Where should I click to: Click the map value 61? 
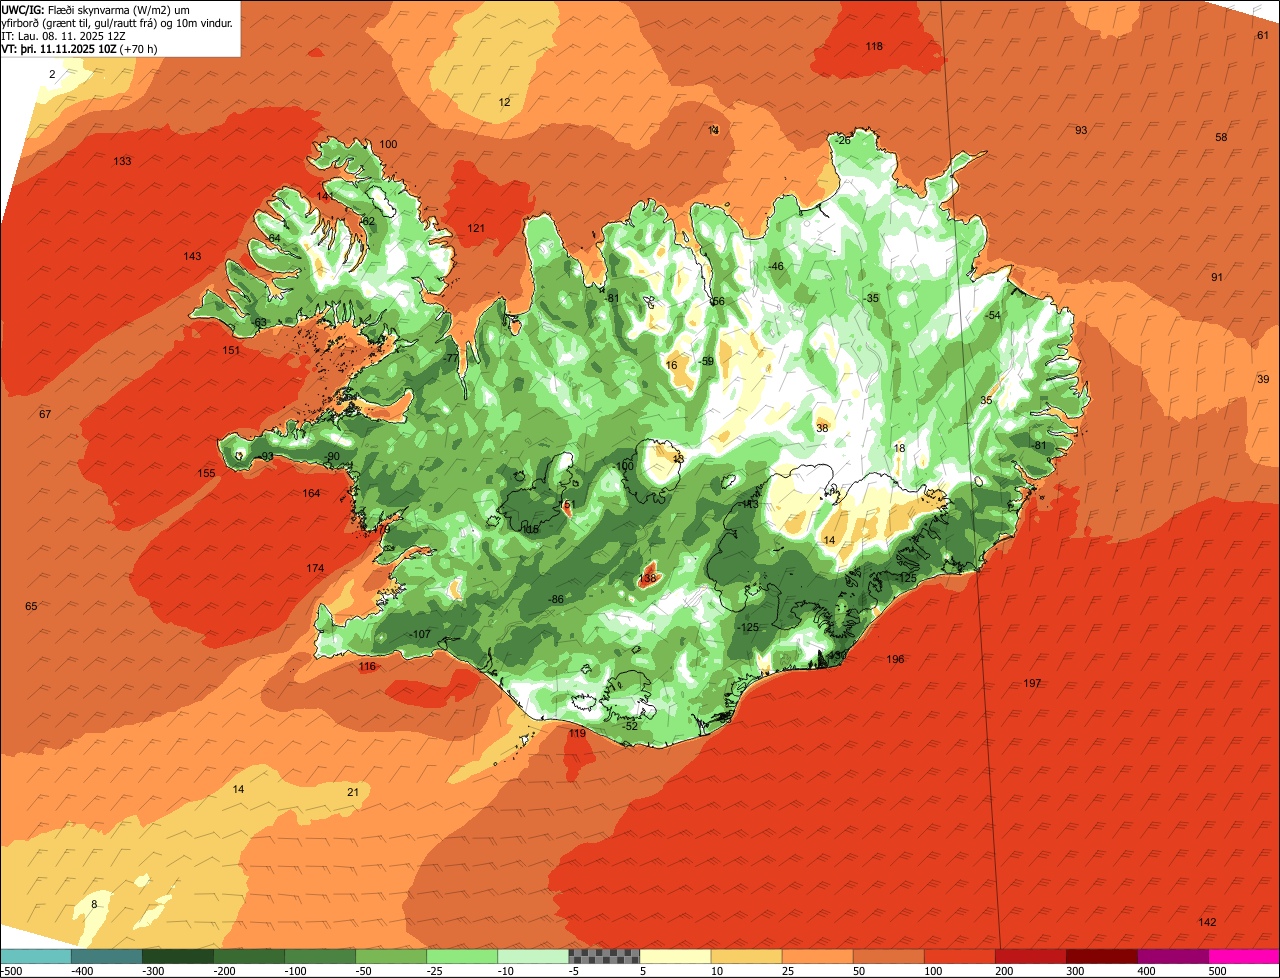point(1262,35)
